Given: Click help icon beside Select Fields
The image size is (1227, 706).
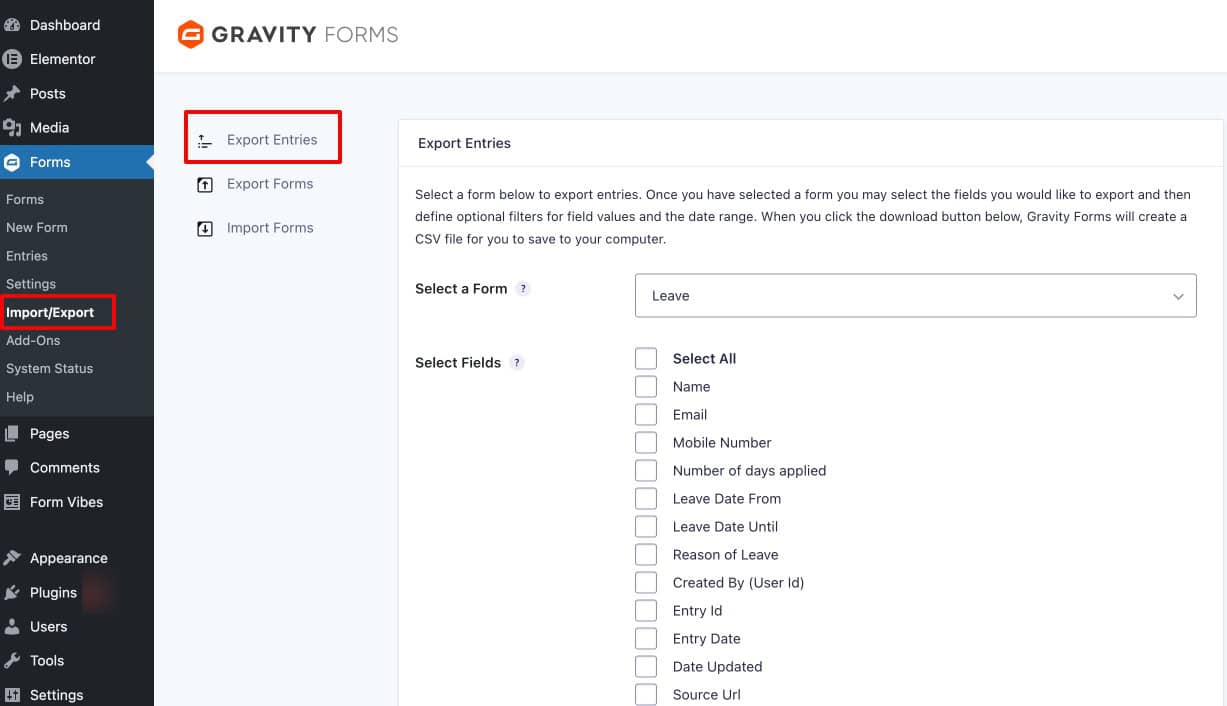Looking at the screenshot, I should [517, 363].
